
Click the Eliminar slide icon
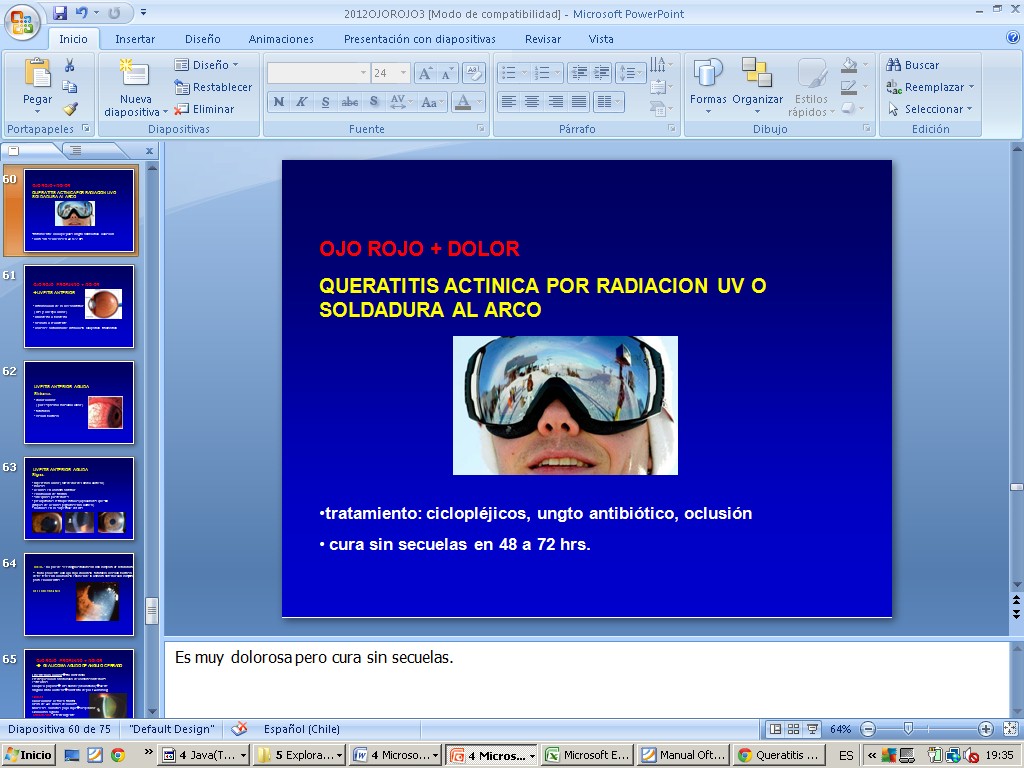tap(204, 109)
